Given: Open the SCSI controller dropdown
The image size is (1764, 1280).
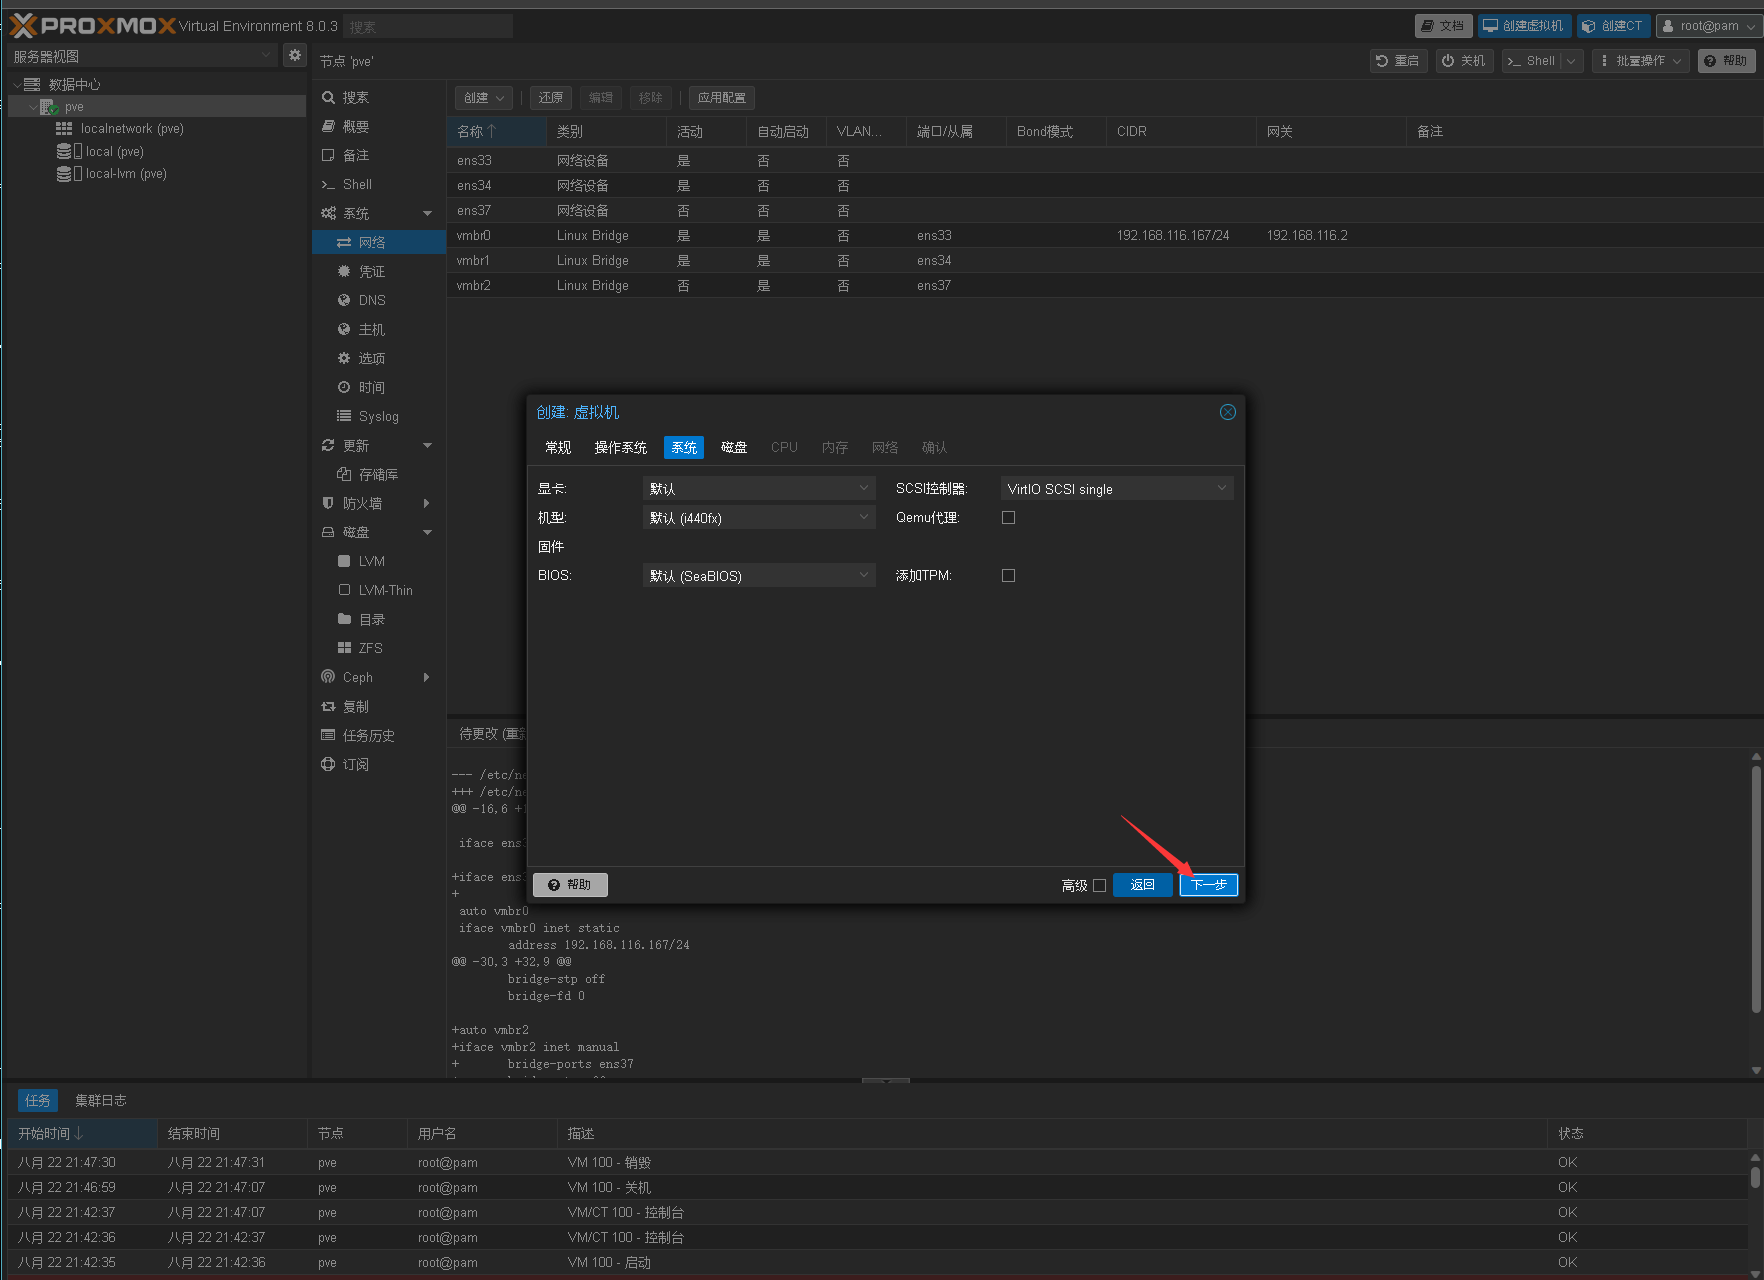Looking at the screenshot, I should tap(1116, 489).
